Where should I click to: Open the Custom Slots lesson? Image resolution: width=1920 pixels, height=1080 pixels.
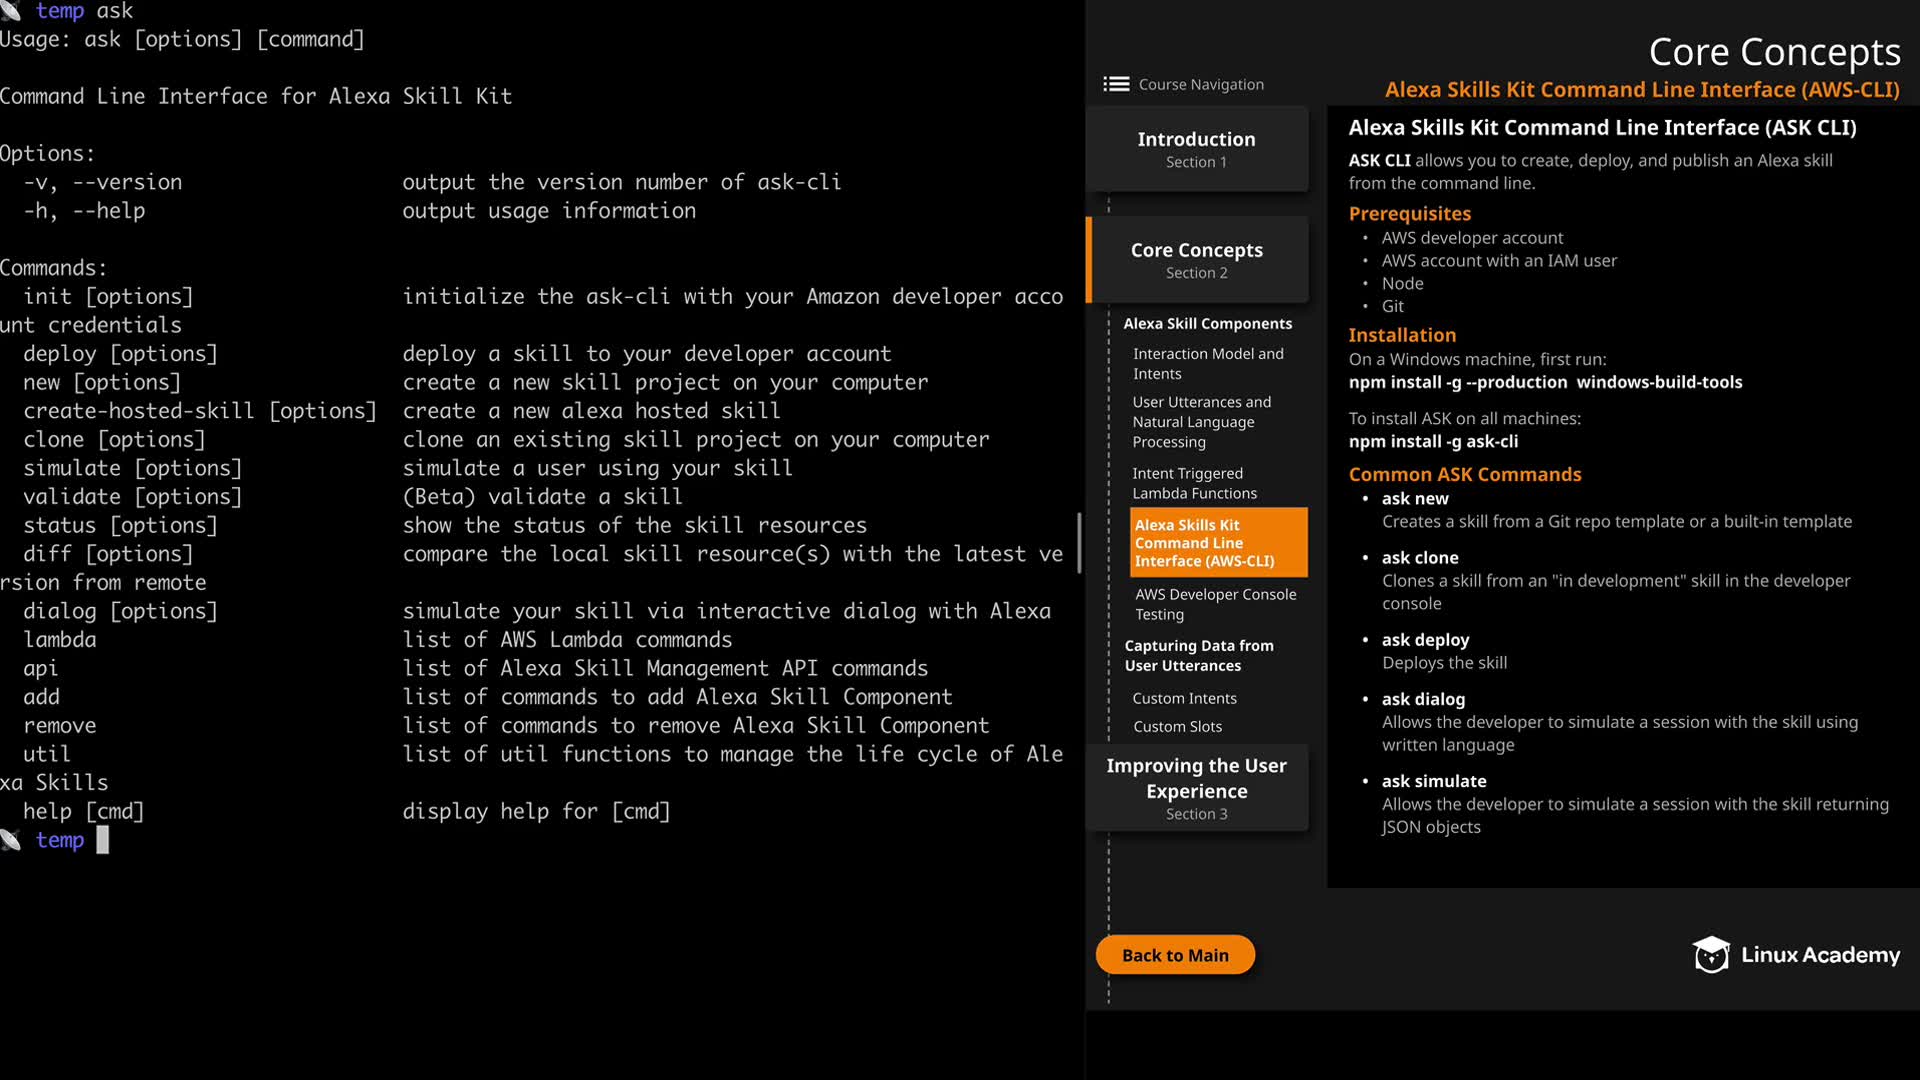point(1177,727)
